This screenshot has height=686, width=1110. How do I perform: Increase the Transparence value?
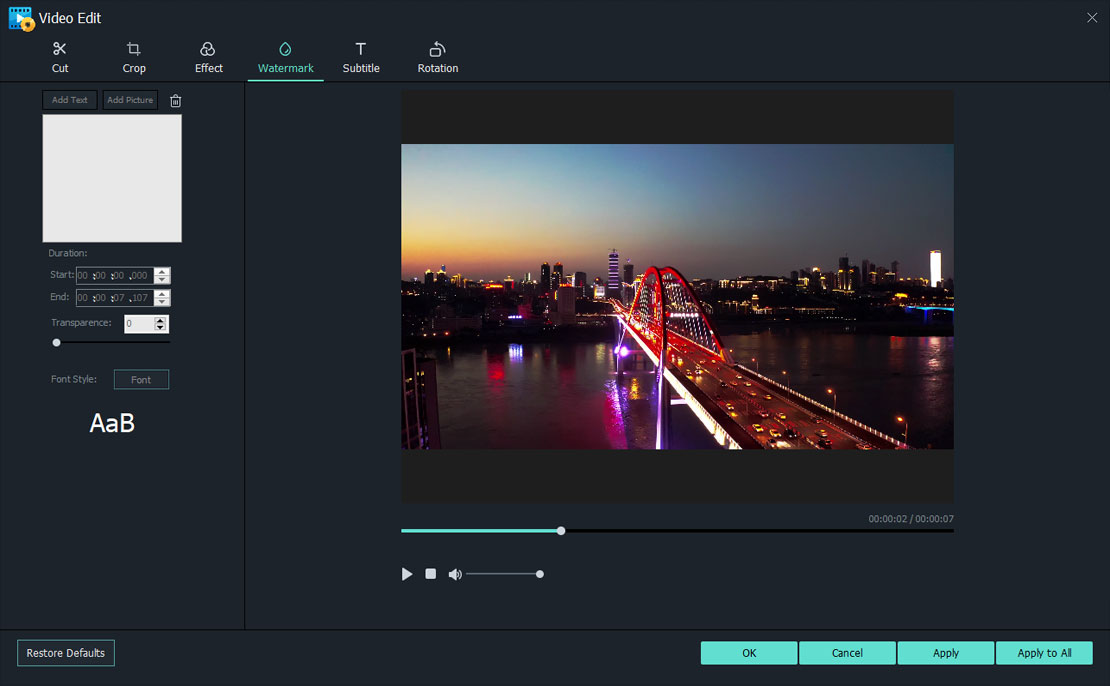tap(159, 319)
